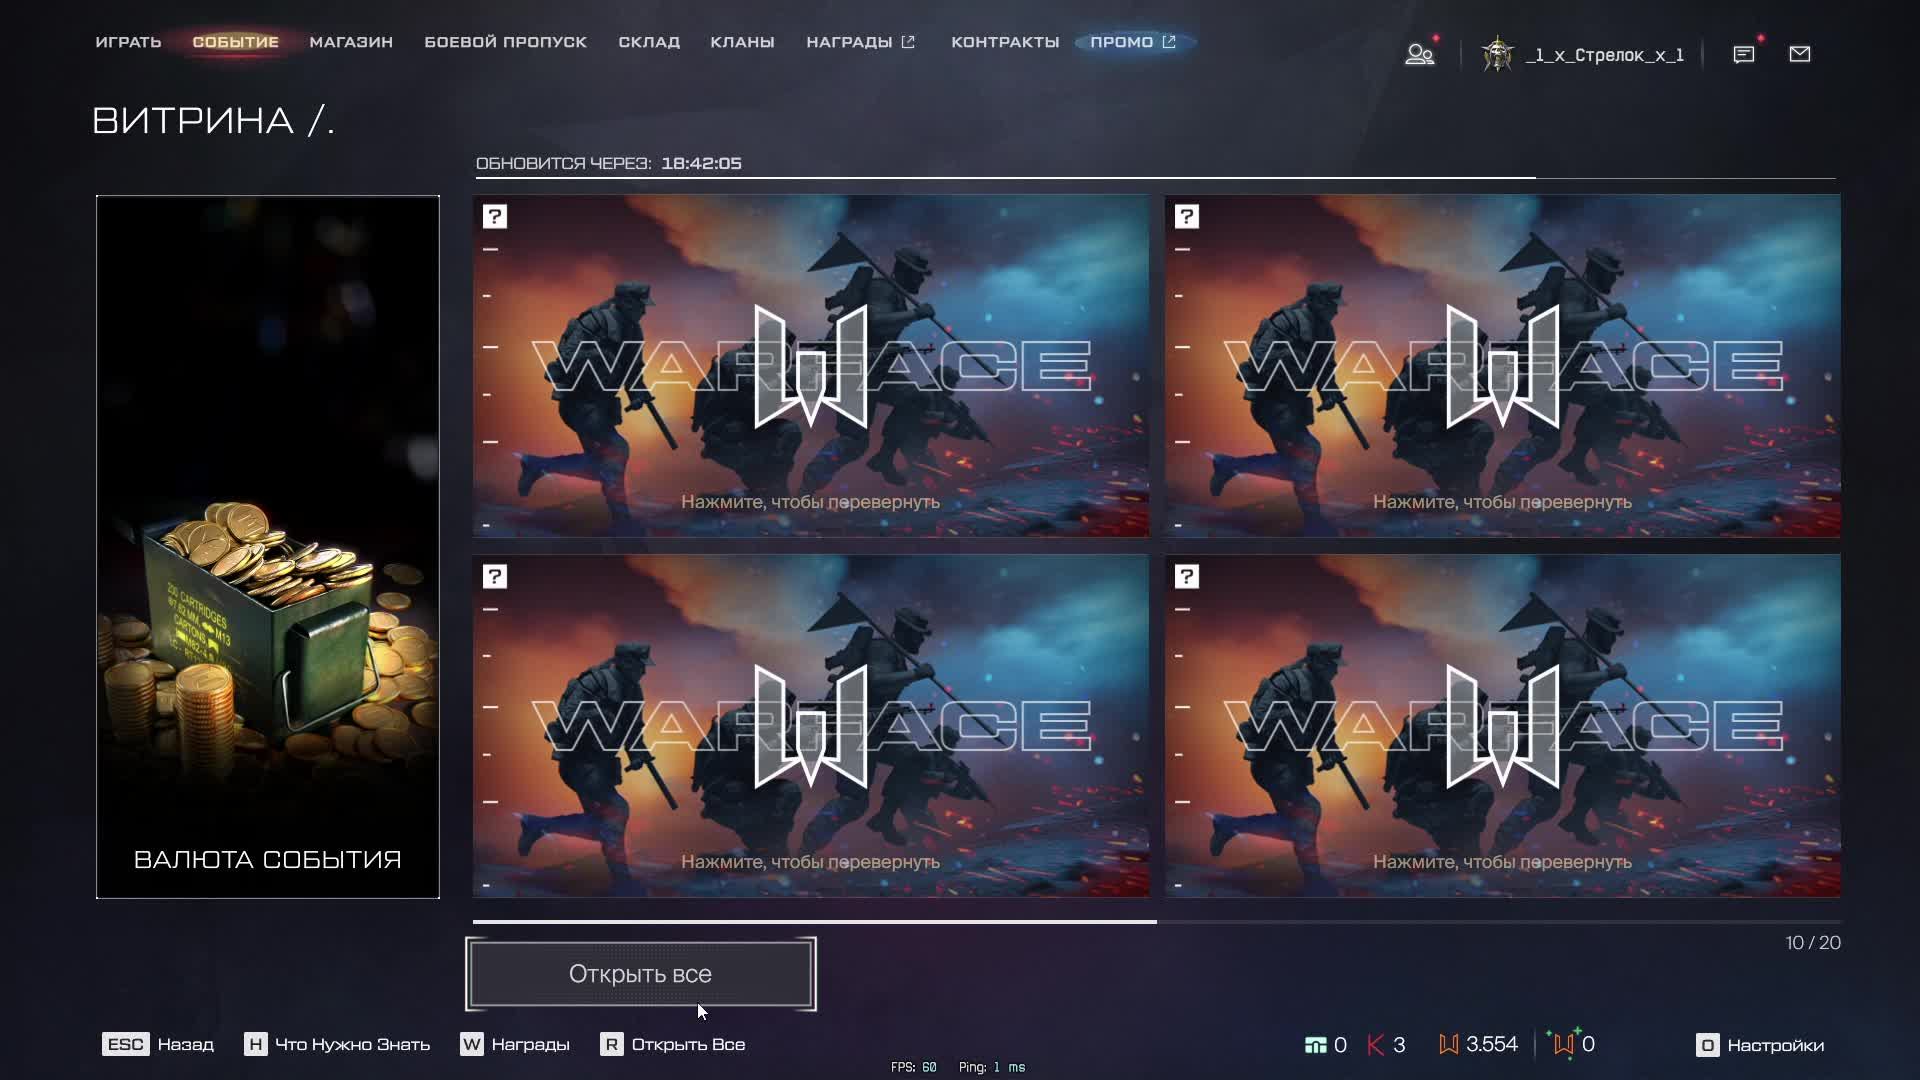The height and width of the screenshot is (1080, 1920).
Task: Click question mark on bottom-left card
Action: click(495, 577)
